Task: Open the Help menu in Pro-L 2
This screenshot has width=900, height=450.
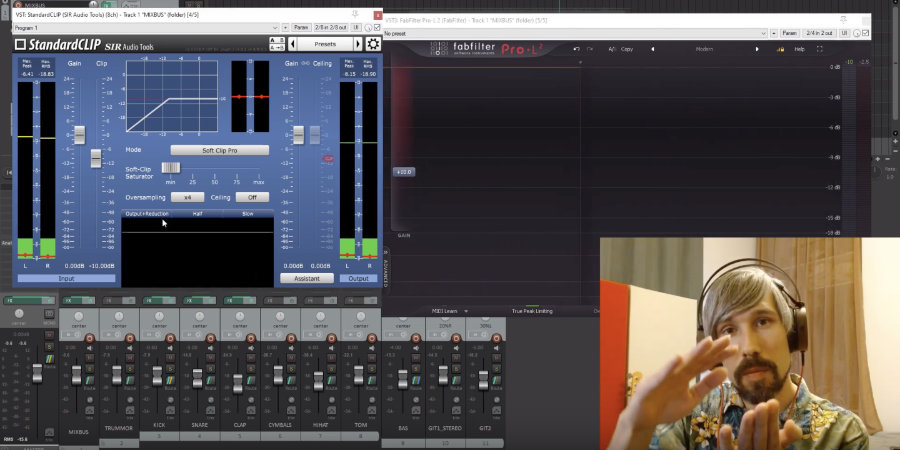Action: 799,49
